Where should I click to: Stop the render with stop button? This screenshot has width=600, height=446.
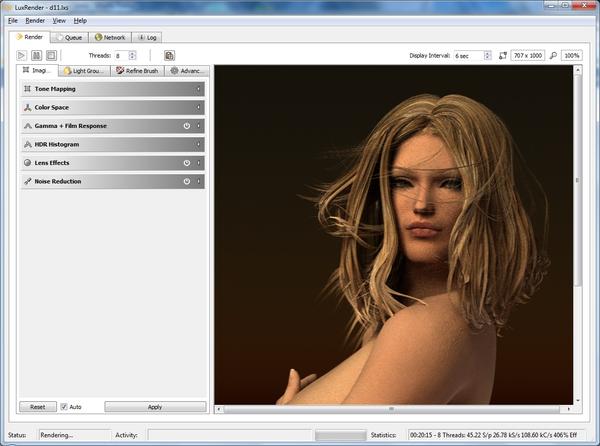point(51,55)
